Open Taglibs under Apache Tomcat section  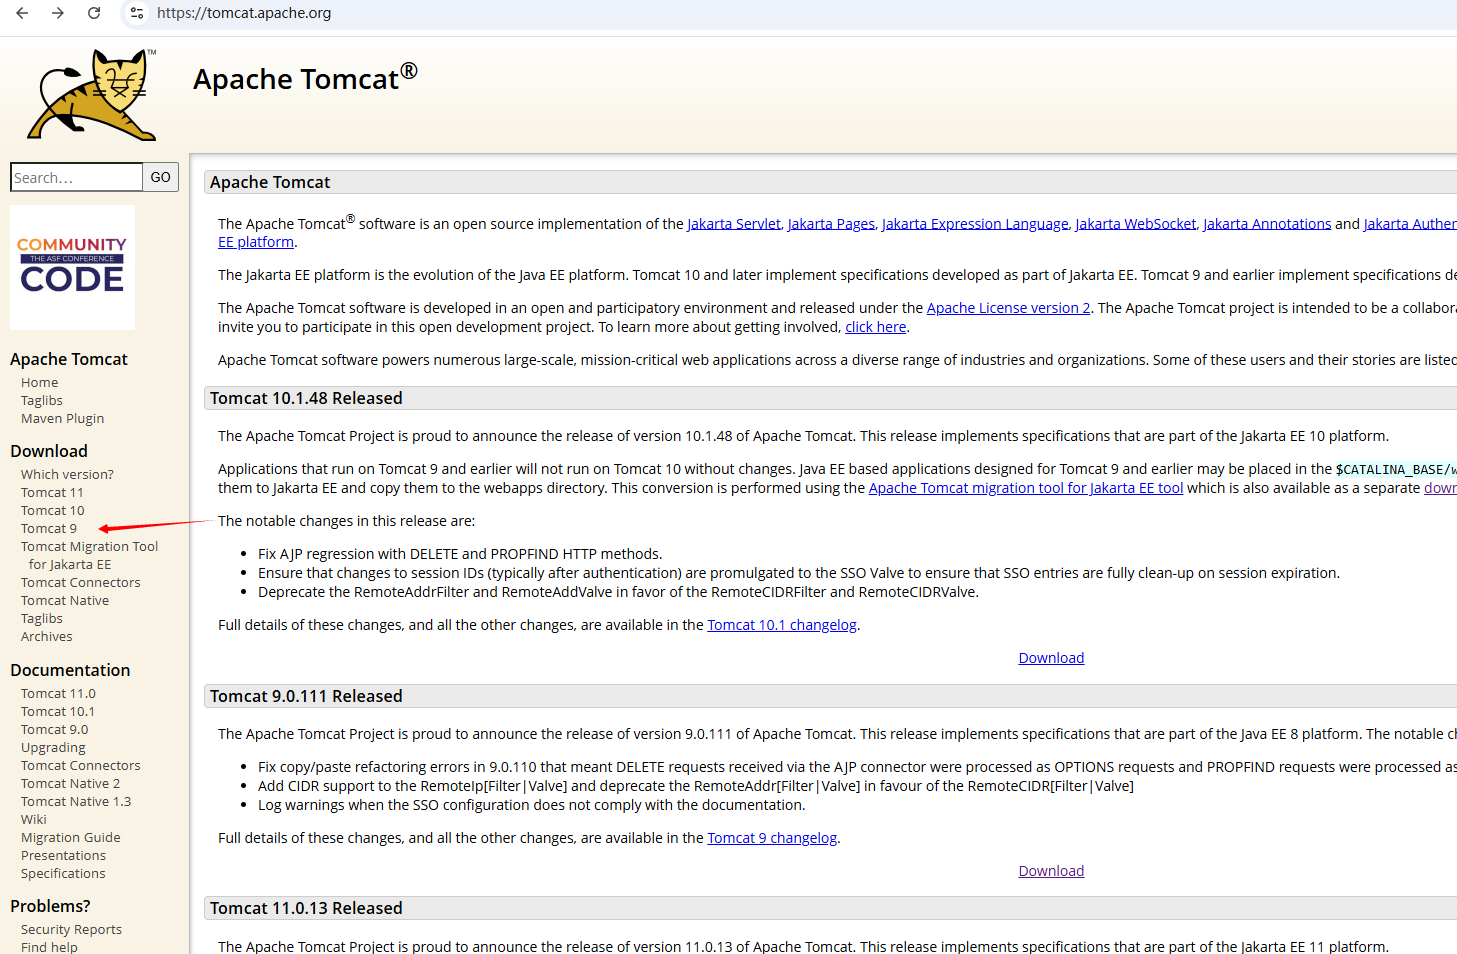42,401
